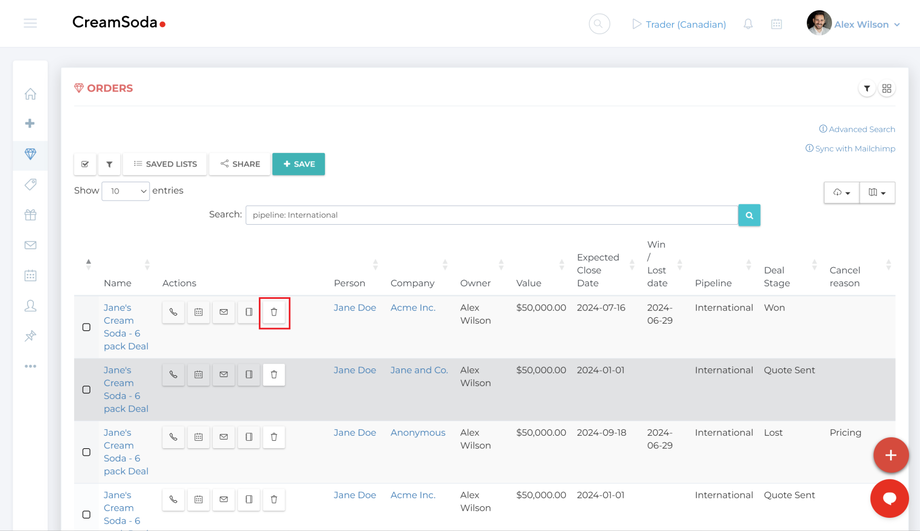Click the phone icon in first order row
Viewport: 920px width, 531px height.
coord(173,312)
